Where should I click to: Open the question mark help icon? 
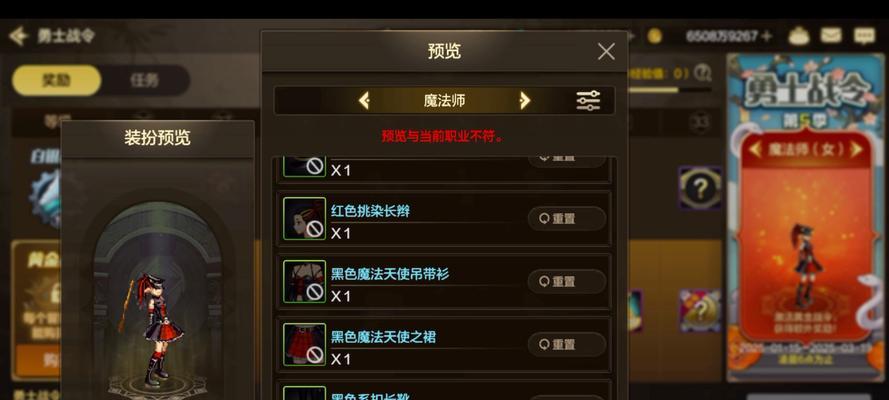(702, 73)
